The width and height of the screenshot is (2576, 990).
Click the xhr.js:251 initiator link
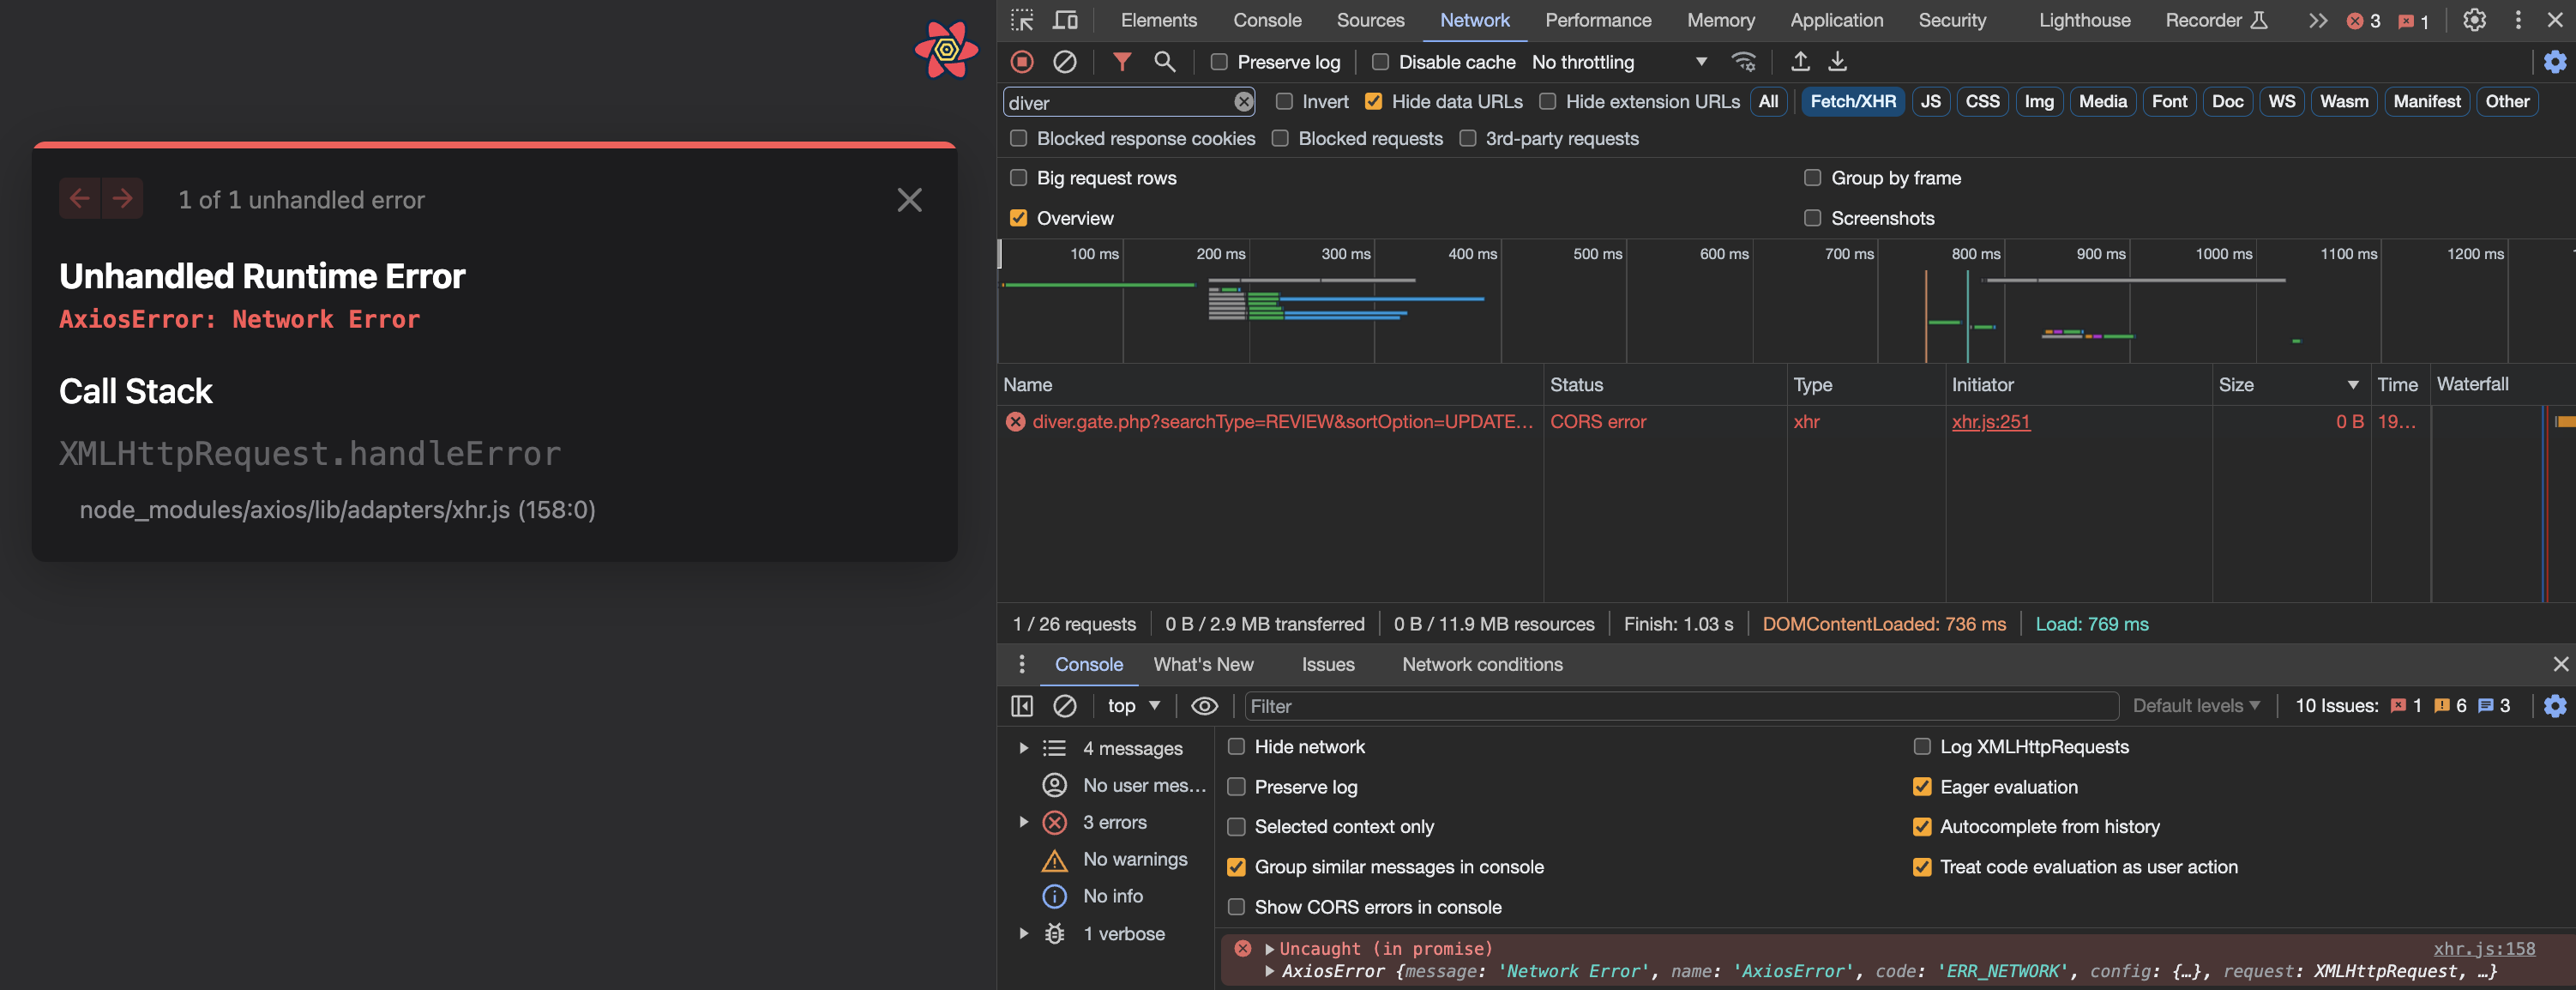[x=1990, y=422]
